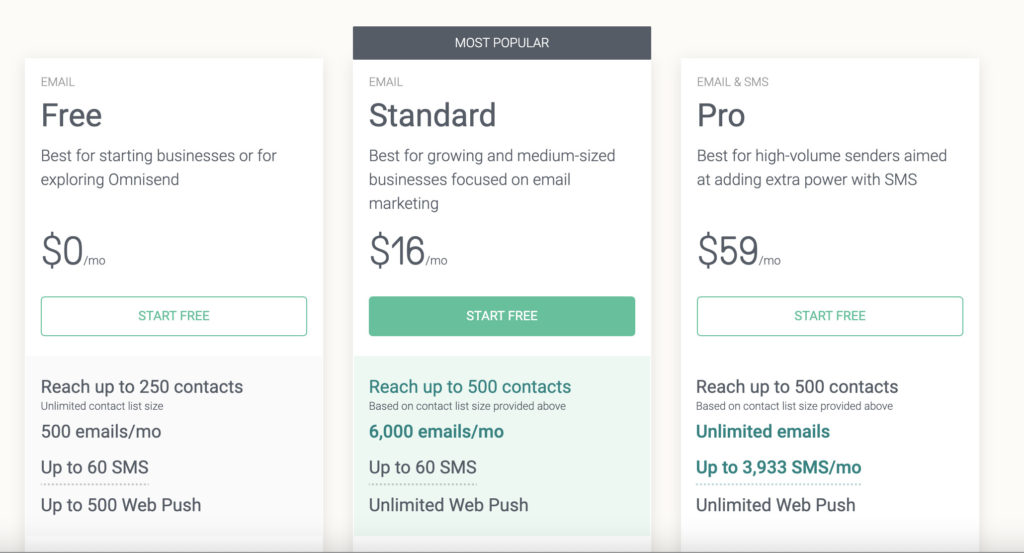The image size is (1024, 553).
Task: Click START FREE under the Pro plan
Action: 829,316
